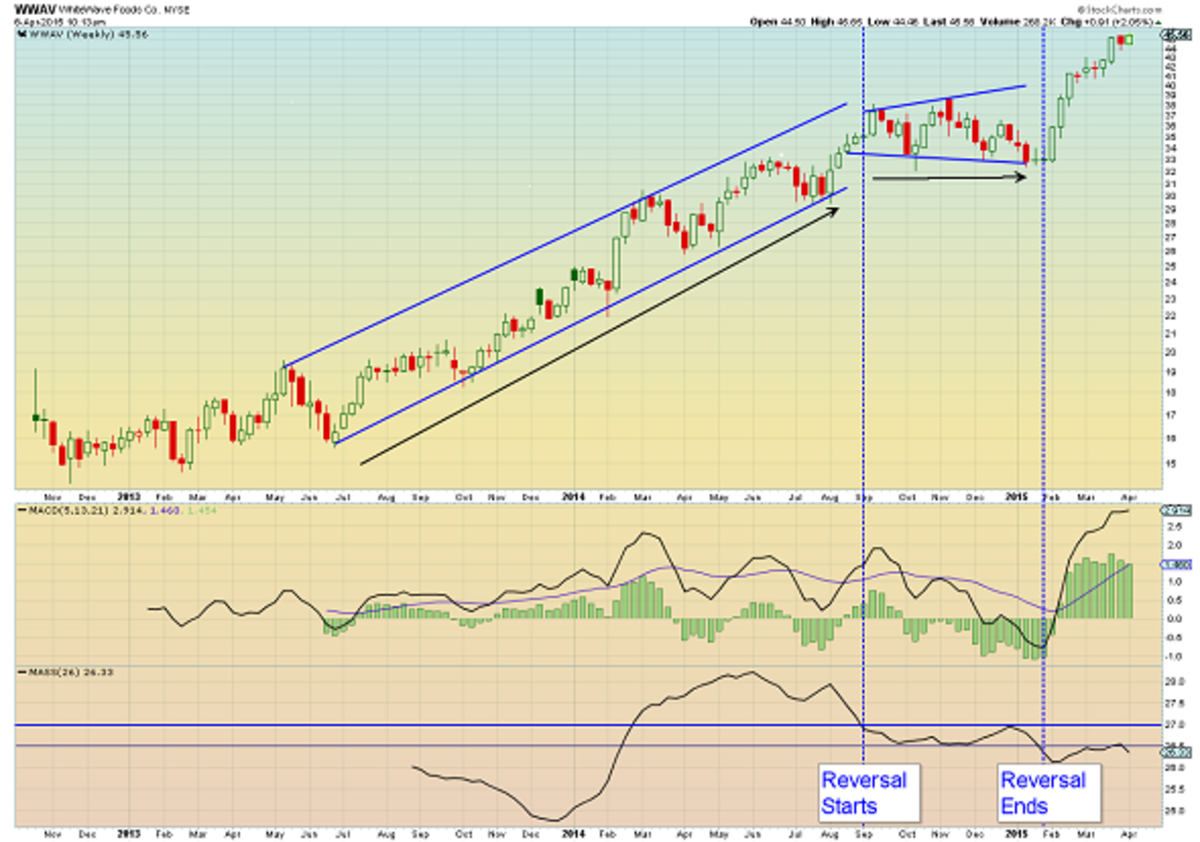Click the MASS(26) 26.33 indicator legend

coord(64,672)
